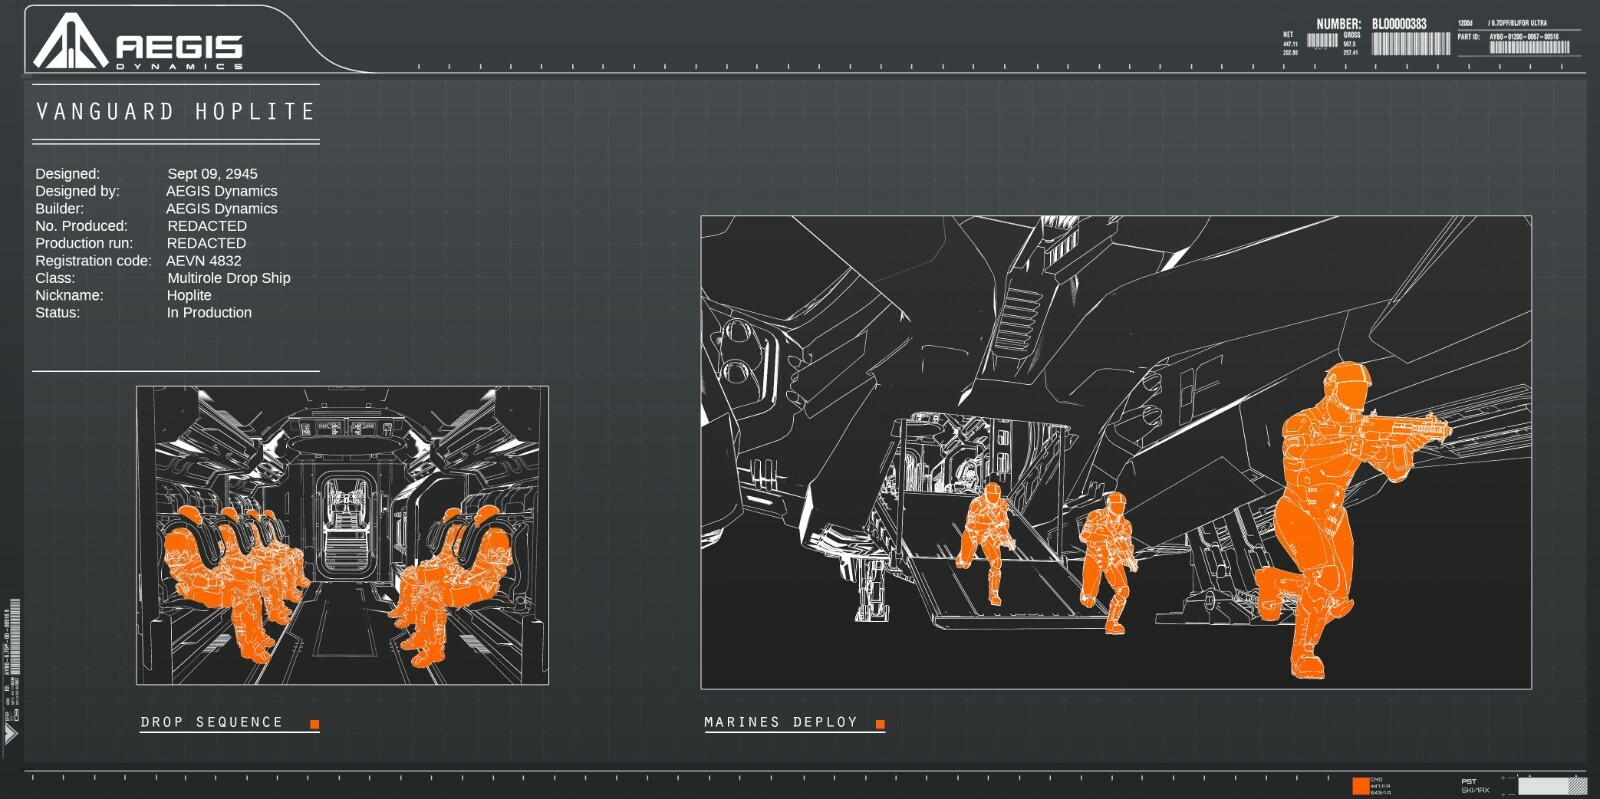Click the MARINES DEPLOY caption
This screenshot has height=799, width=1600.
pyautogui.click(x=781, y=722)
